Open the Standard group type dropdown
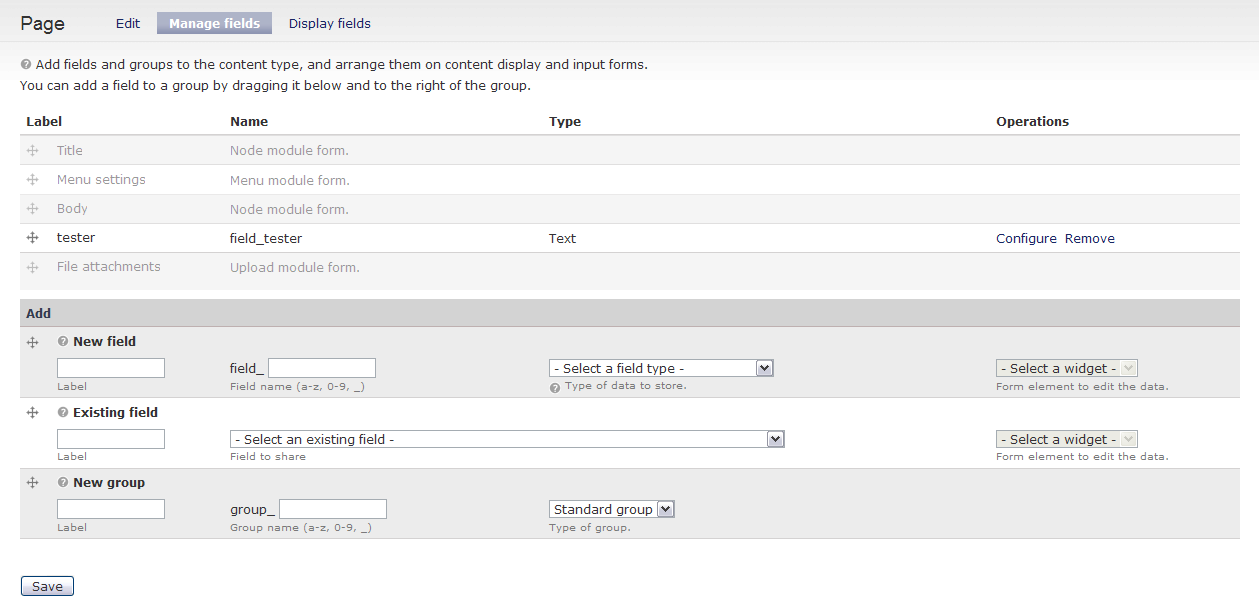Viewport: 1259px width, 604px height. click(x=611, y=509)
